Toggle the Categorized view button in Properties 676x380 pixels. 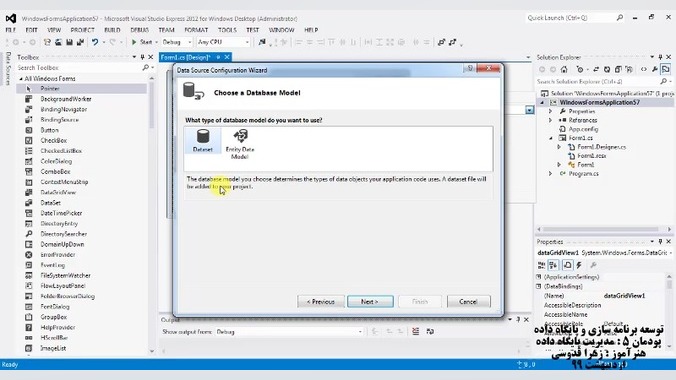[x=541, y=265]
